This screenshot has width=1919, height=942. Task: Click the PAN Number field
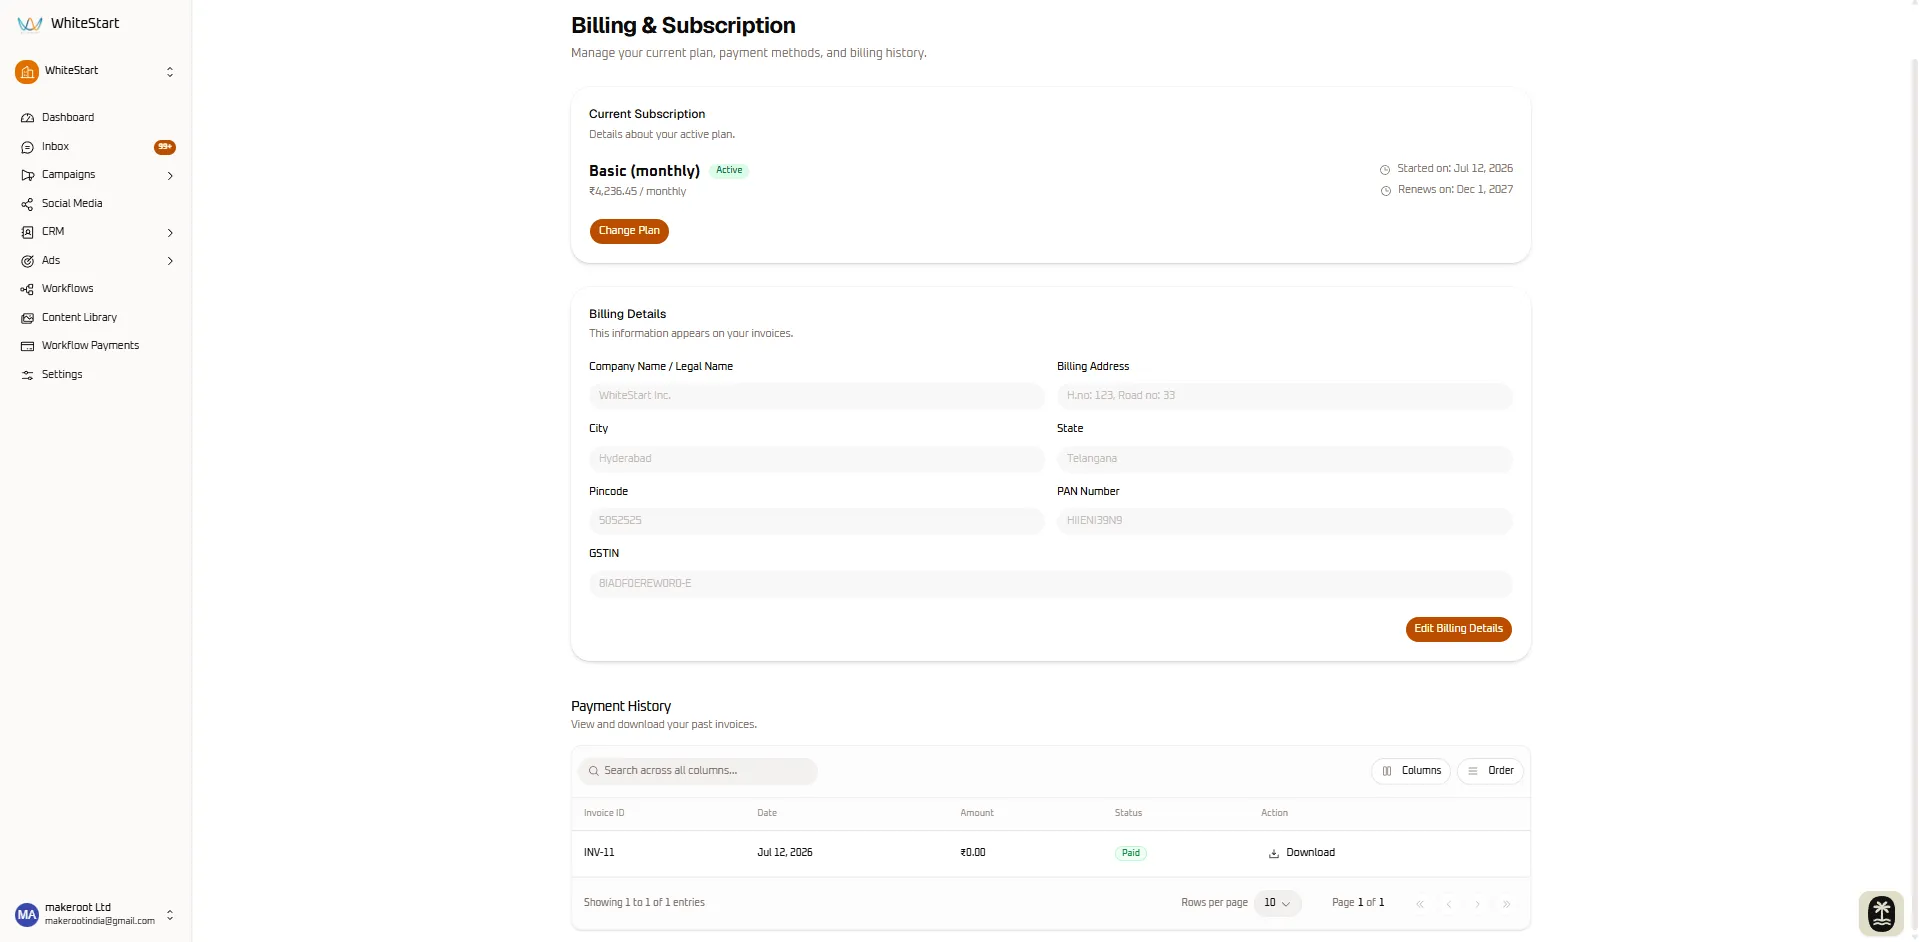coord(1285,521)
